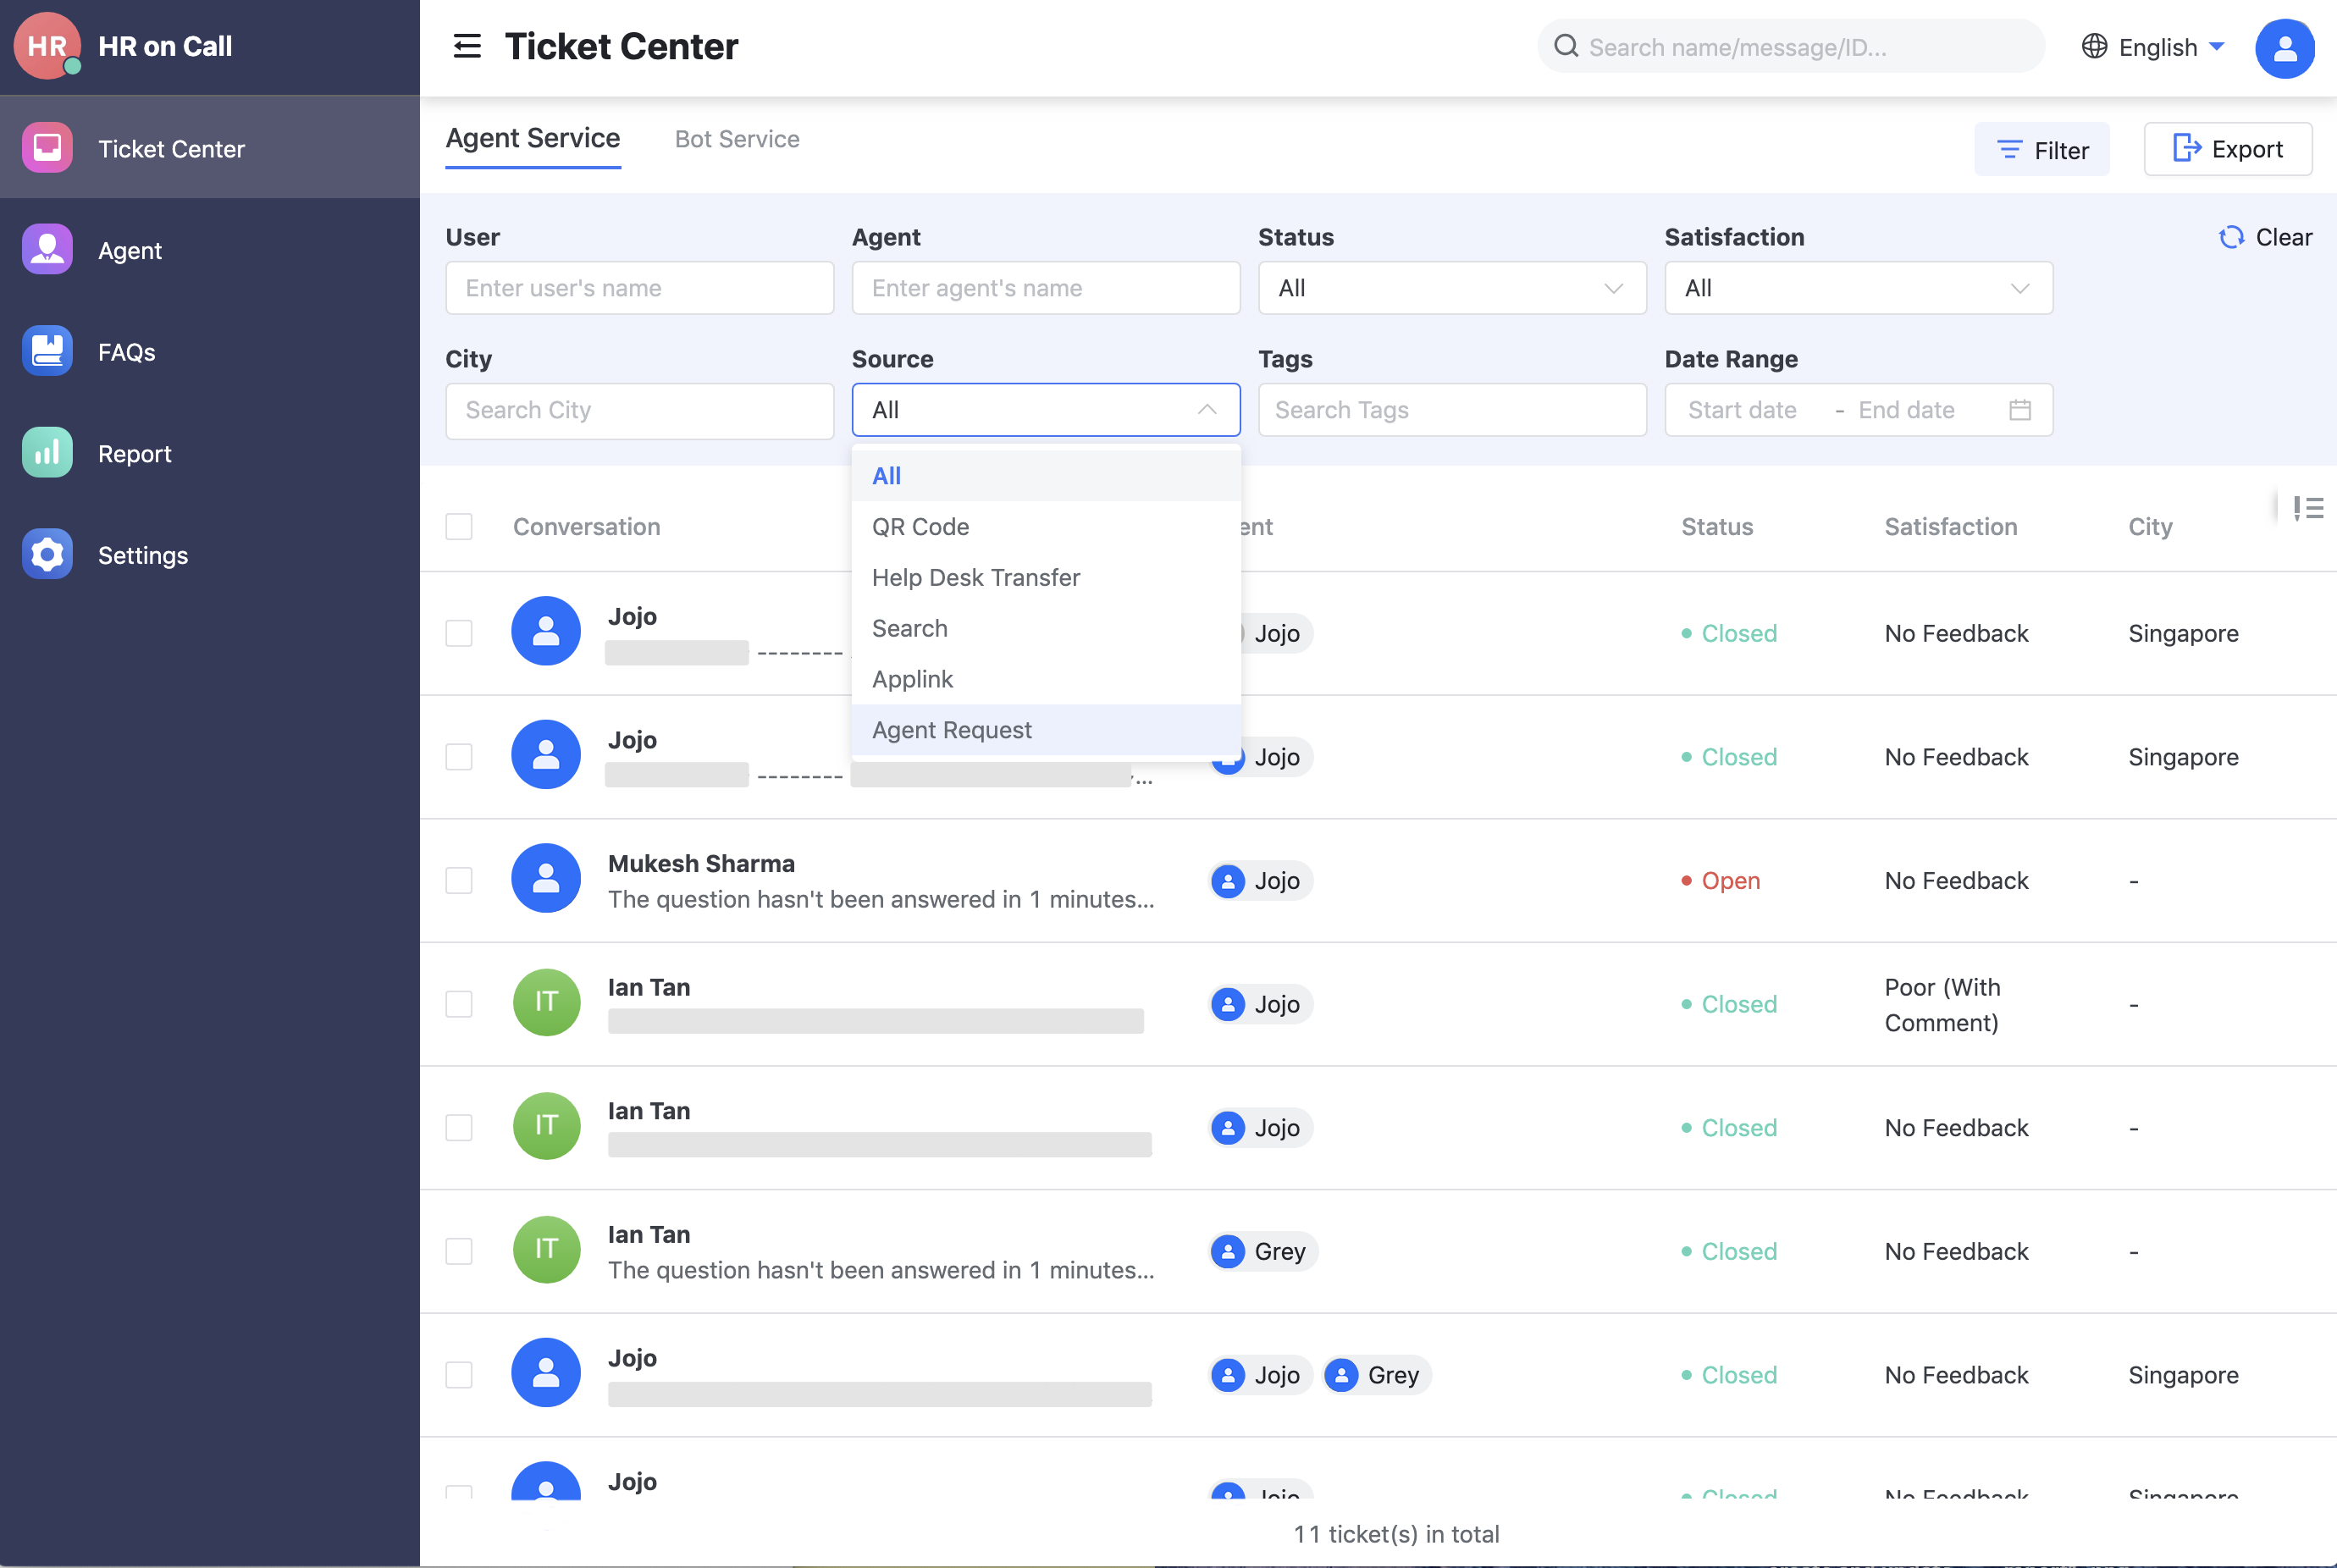This screenshot has width=2337, height=1568.
Task: Check the select-all Conversation checkbox
Action: click(459, 527)
